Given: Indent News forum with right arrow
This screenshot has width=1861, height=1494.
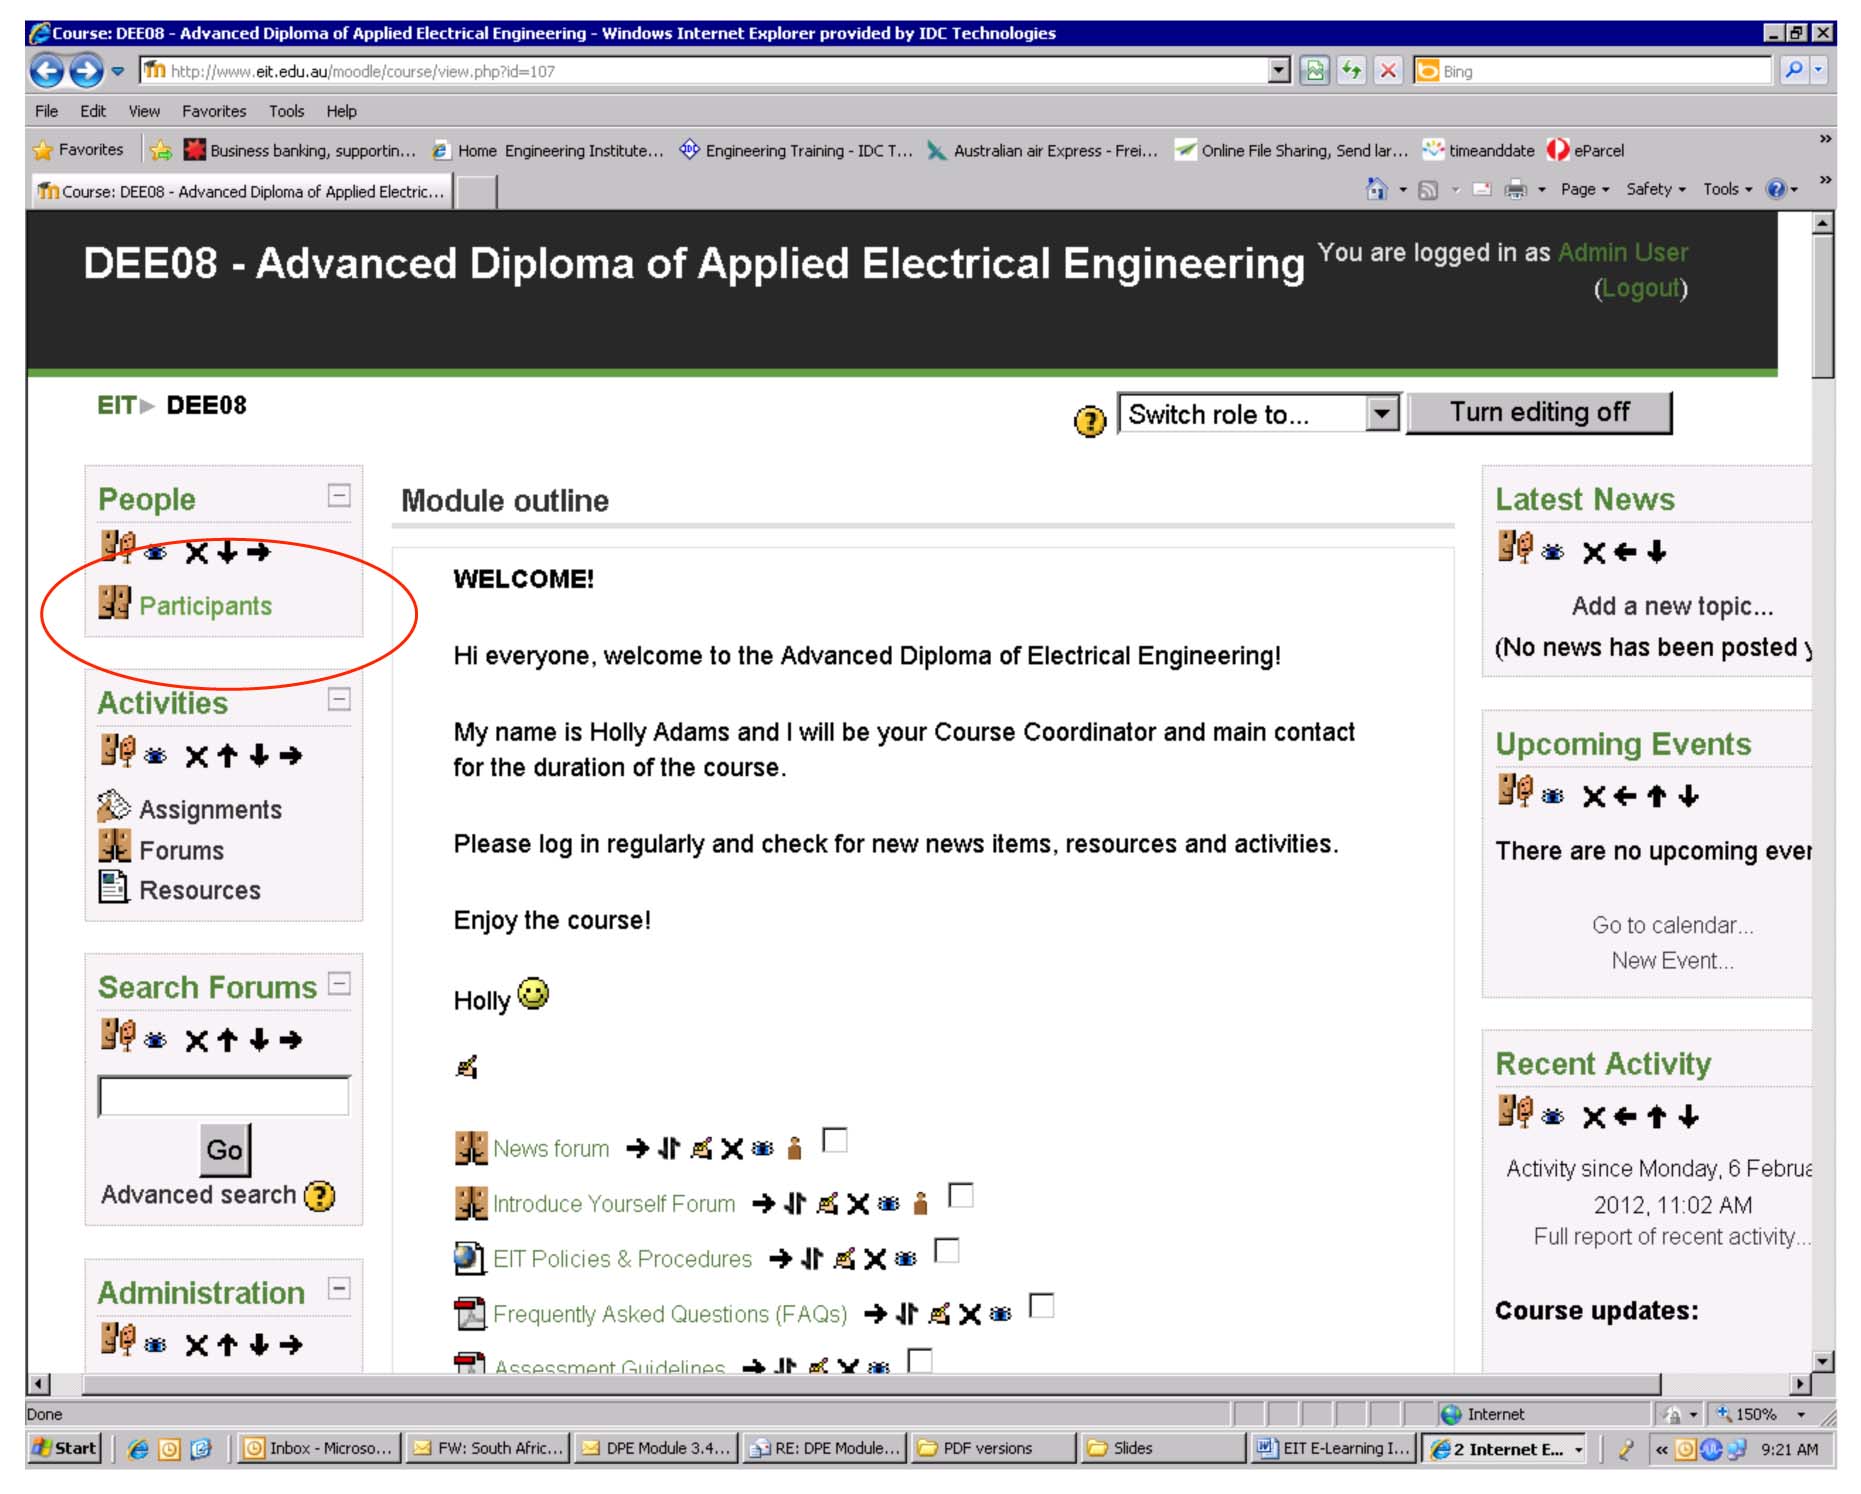Looking at the screenshot, I should pos(637,1149).
